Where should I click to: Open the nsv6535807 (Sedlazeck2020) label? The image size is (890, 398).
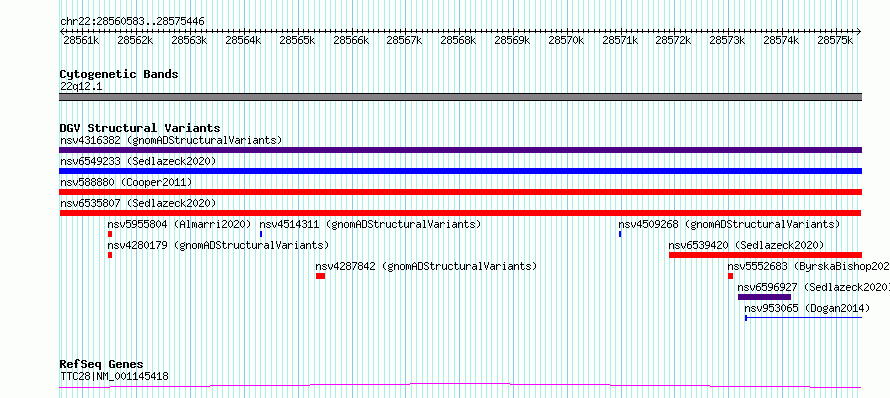click(x=138, y=203)
